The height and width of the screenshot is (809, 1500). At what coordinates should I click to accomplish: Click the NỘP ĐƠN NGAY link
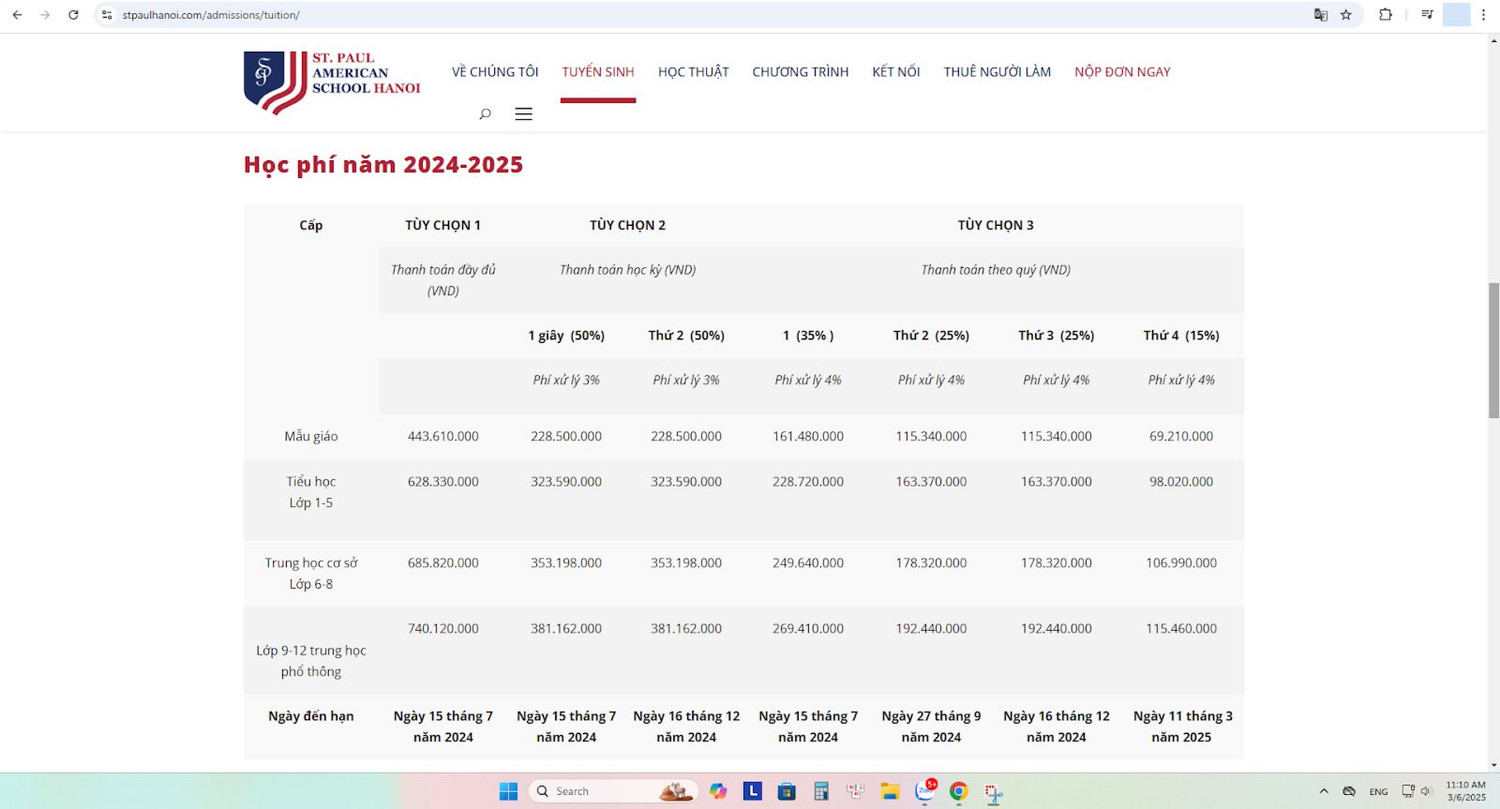[x=1122, y=72]
